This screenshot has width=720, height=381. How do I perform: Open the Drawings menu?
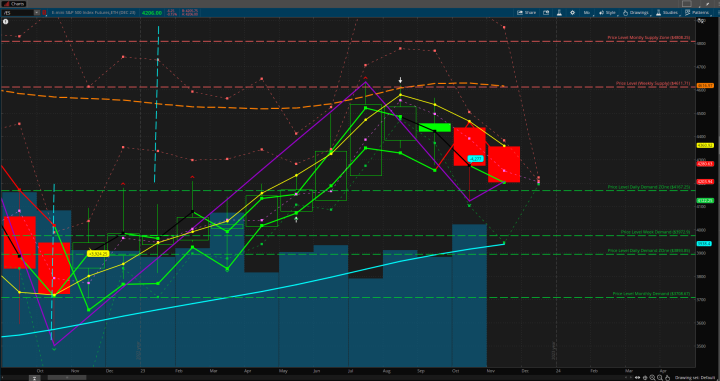[x=636, y=13]
